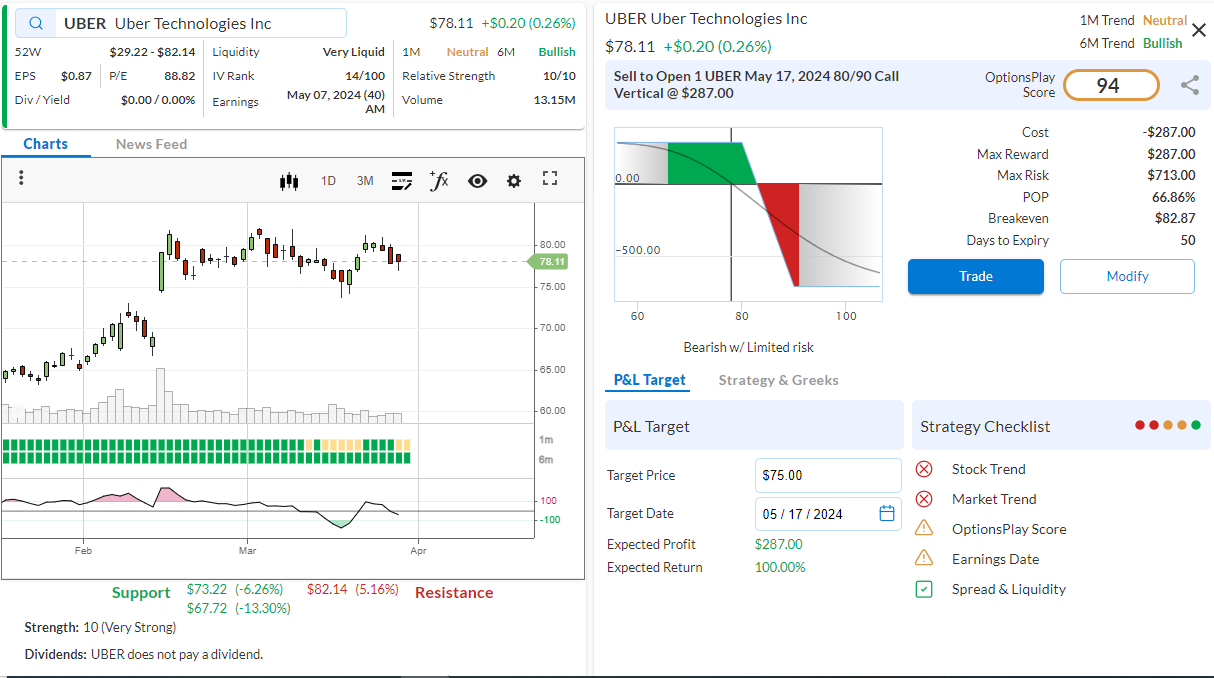Image resolution: width=1214 pixels, height=678 pixels.
Task: Click the Very Liquid liquidity value
Action: (x=354, y=52)
